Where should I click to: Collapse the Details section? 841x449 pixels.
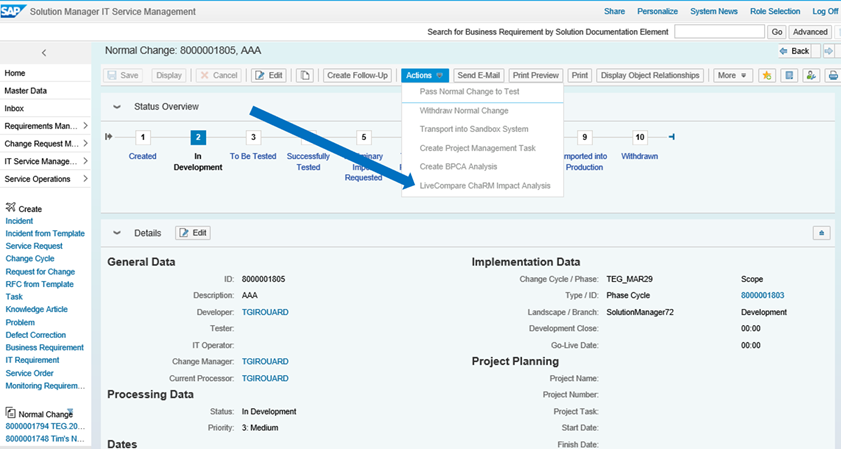(x=116, y=233)
